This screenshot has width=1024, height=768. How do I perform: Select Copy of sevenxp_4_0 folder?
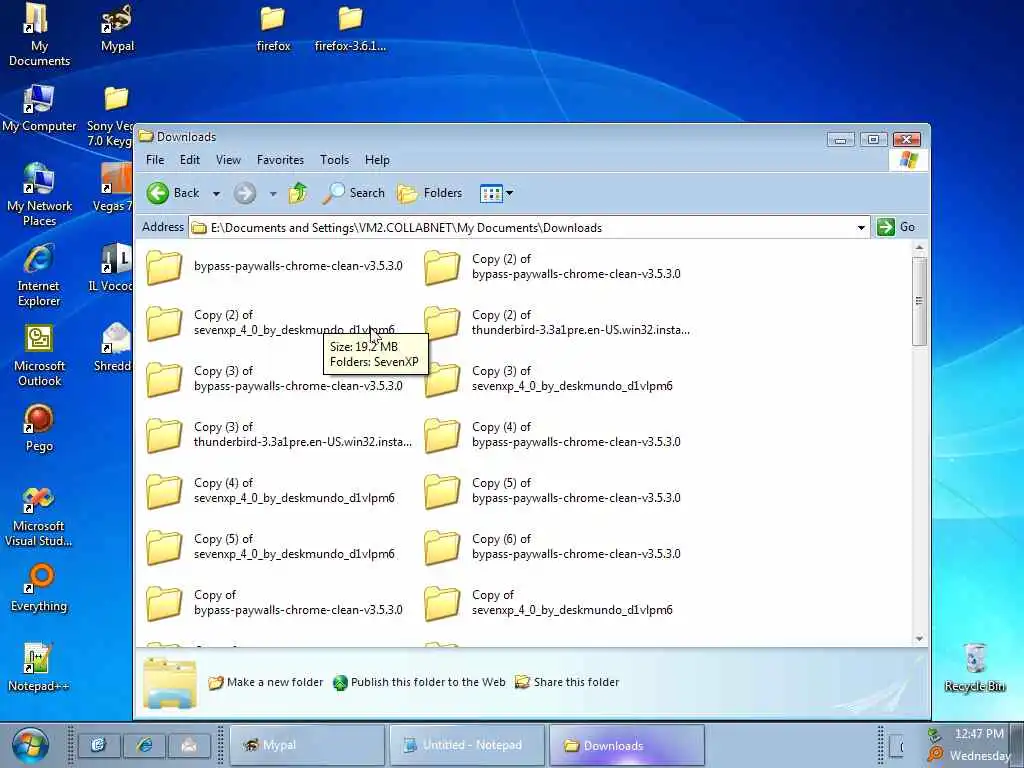(x=549, y=603)
